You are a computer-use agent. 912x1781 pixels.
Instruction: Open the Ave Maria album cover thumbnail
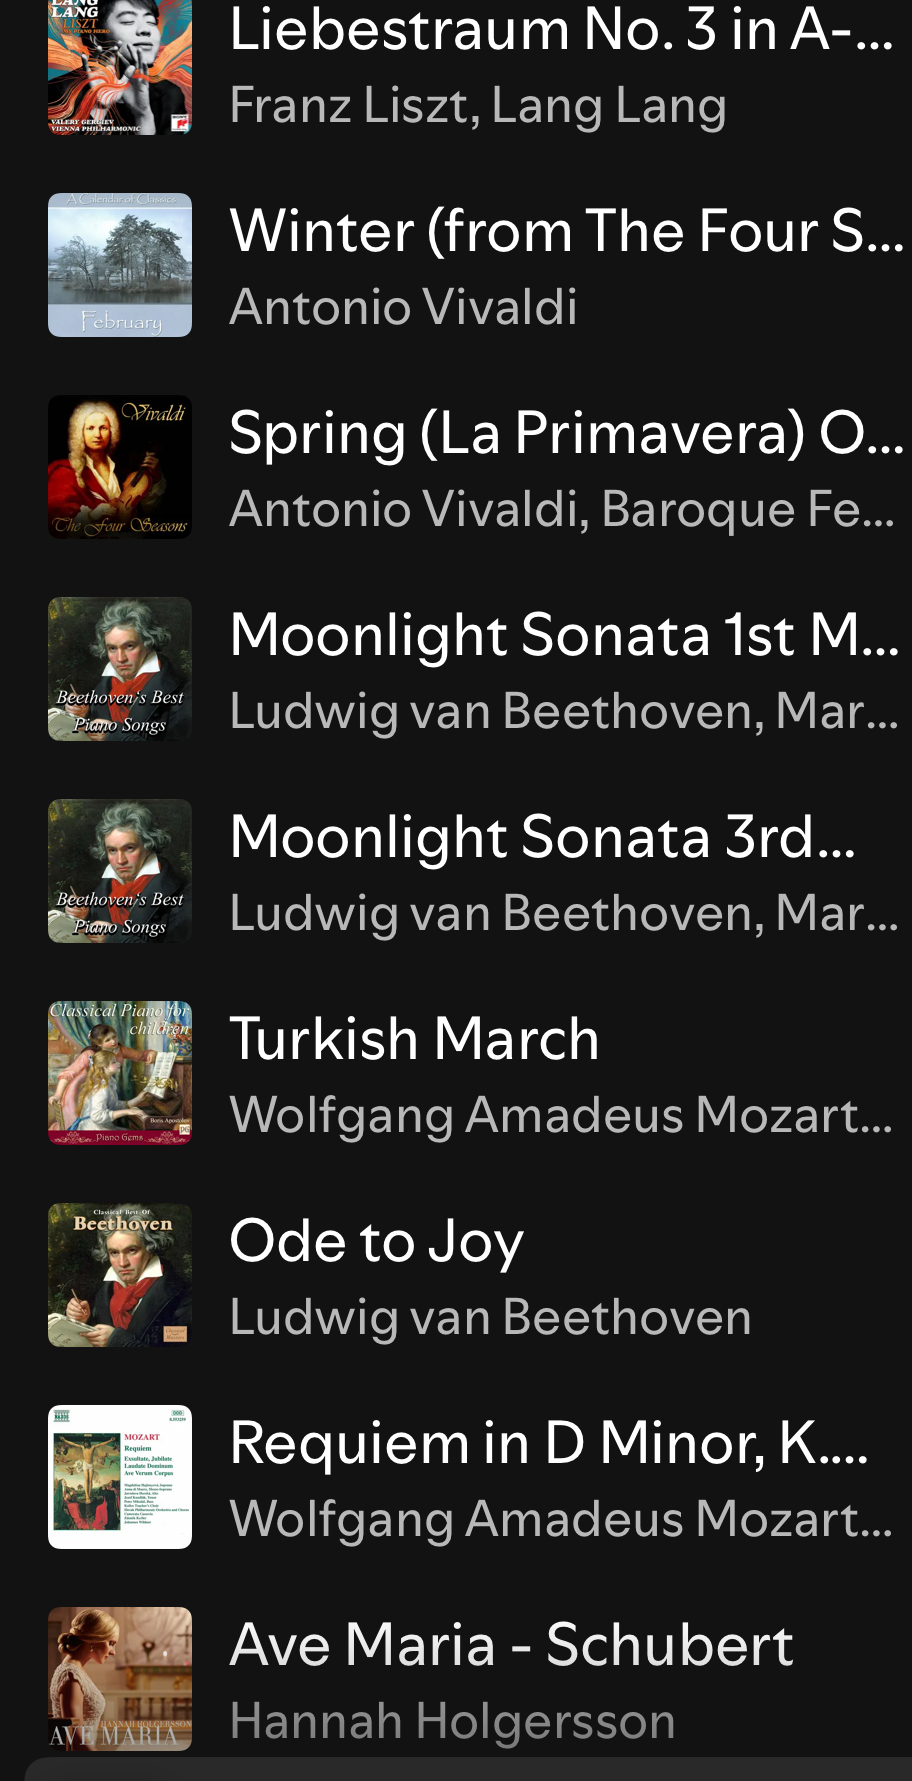(x=120, y=1679)
